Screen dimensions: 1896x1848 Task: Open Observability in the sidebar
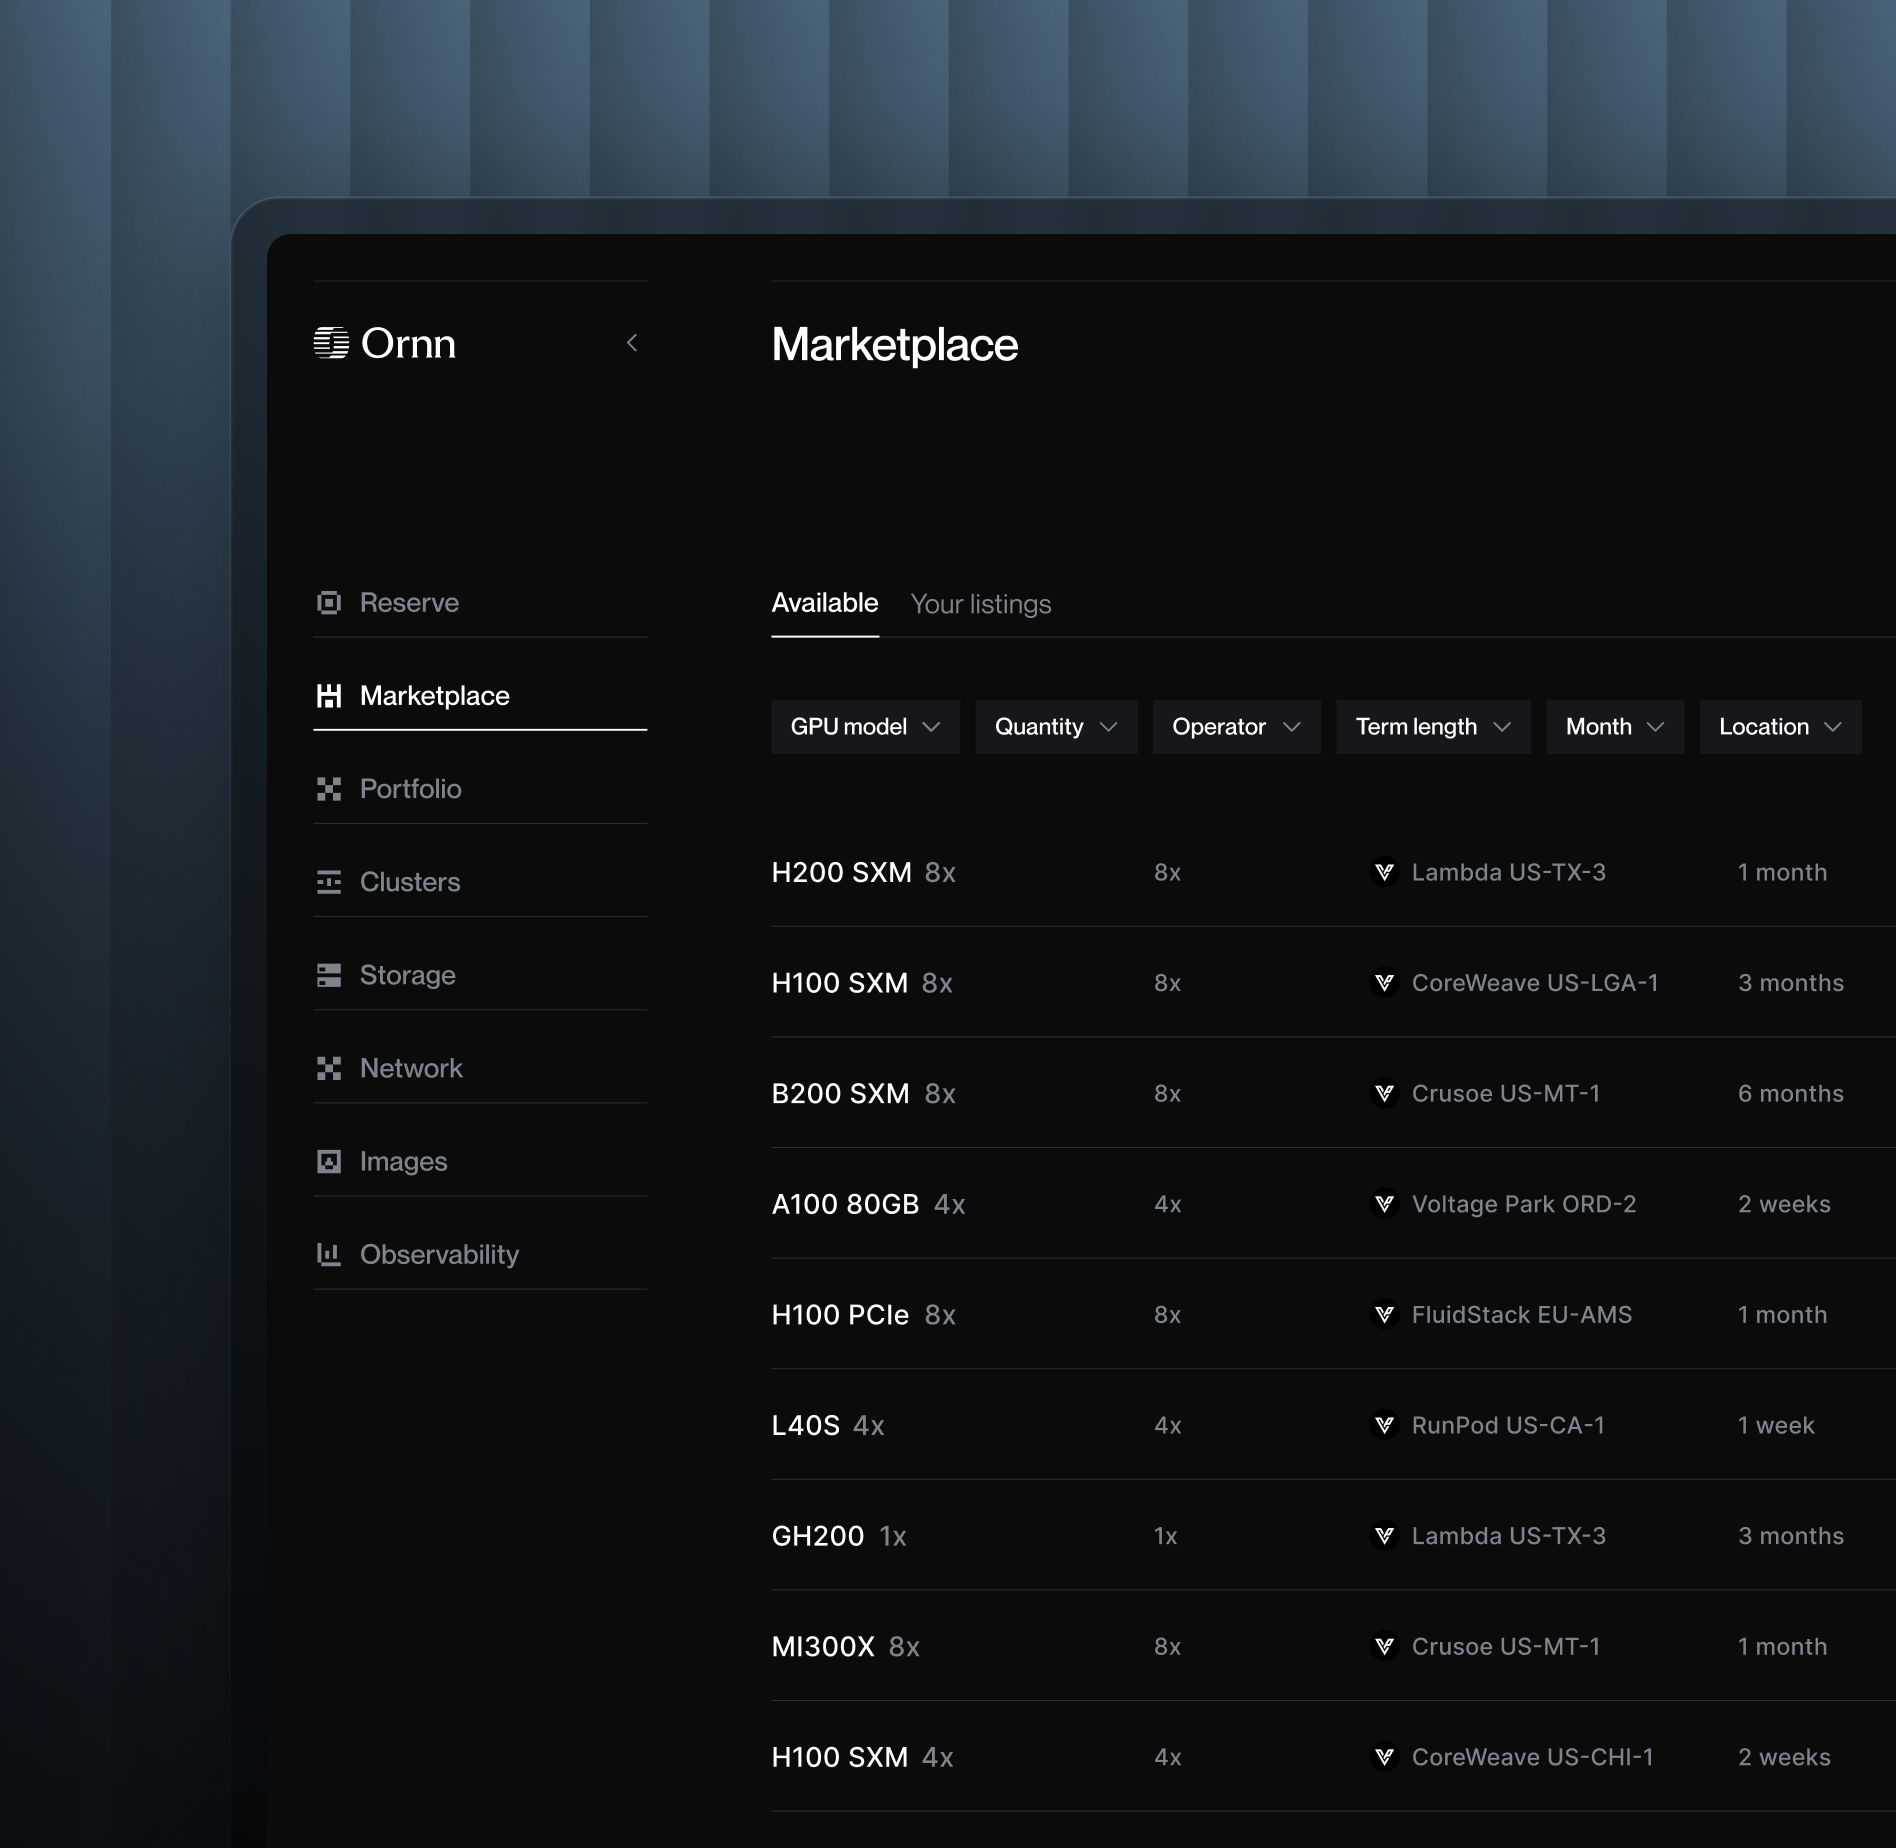[x=480, y=1253]
